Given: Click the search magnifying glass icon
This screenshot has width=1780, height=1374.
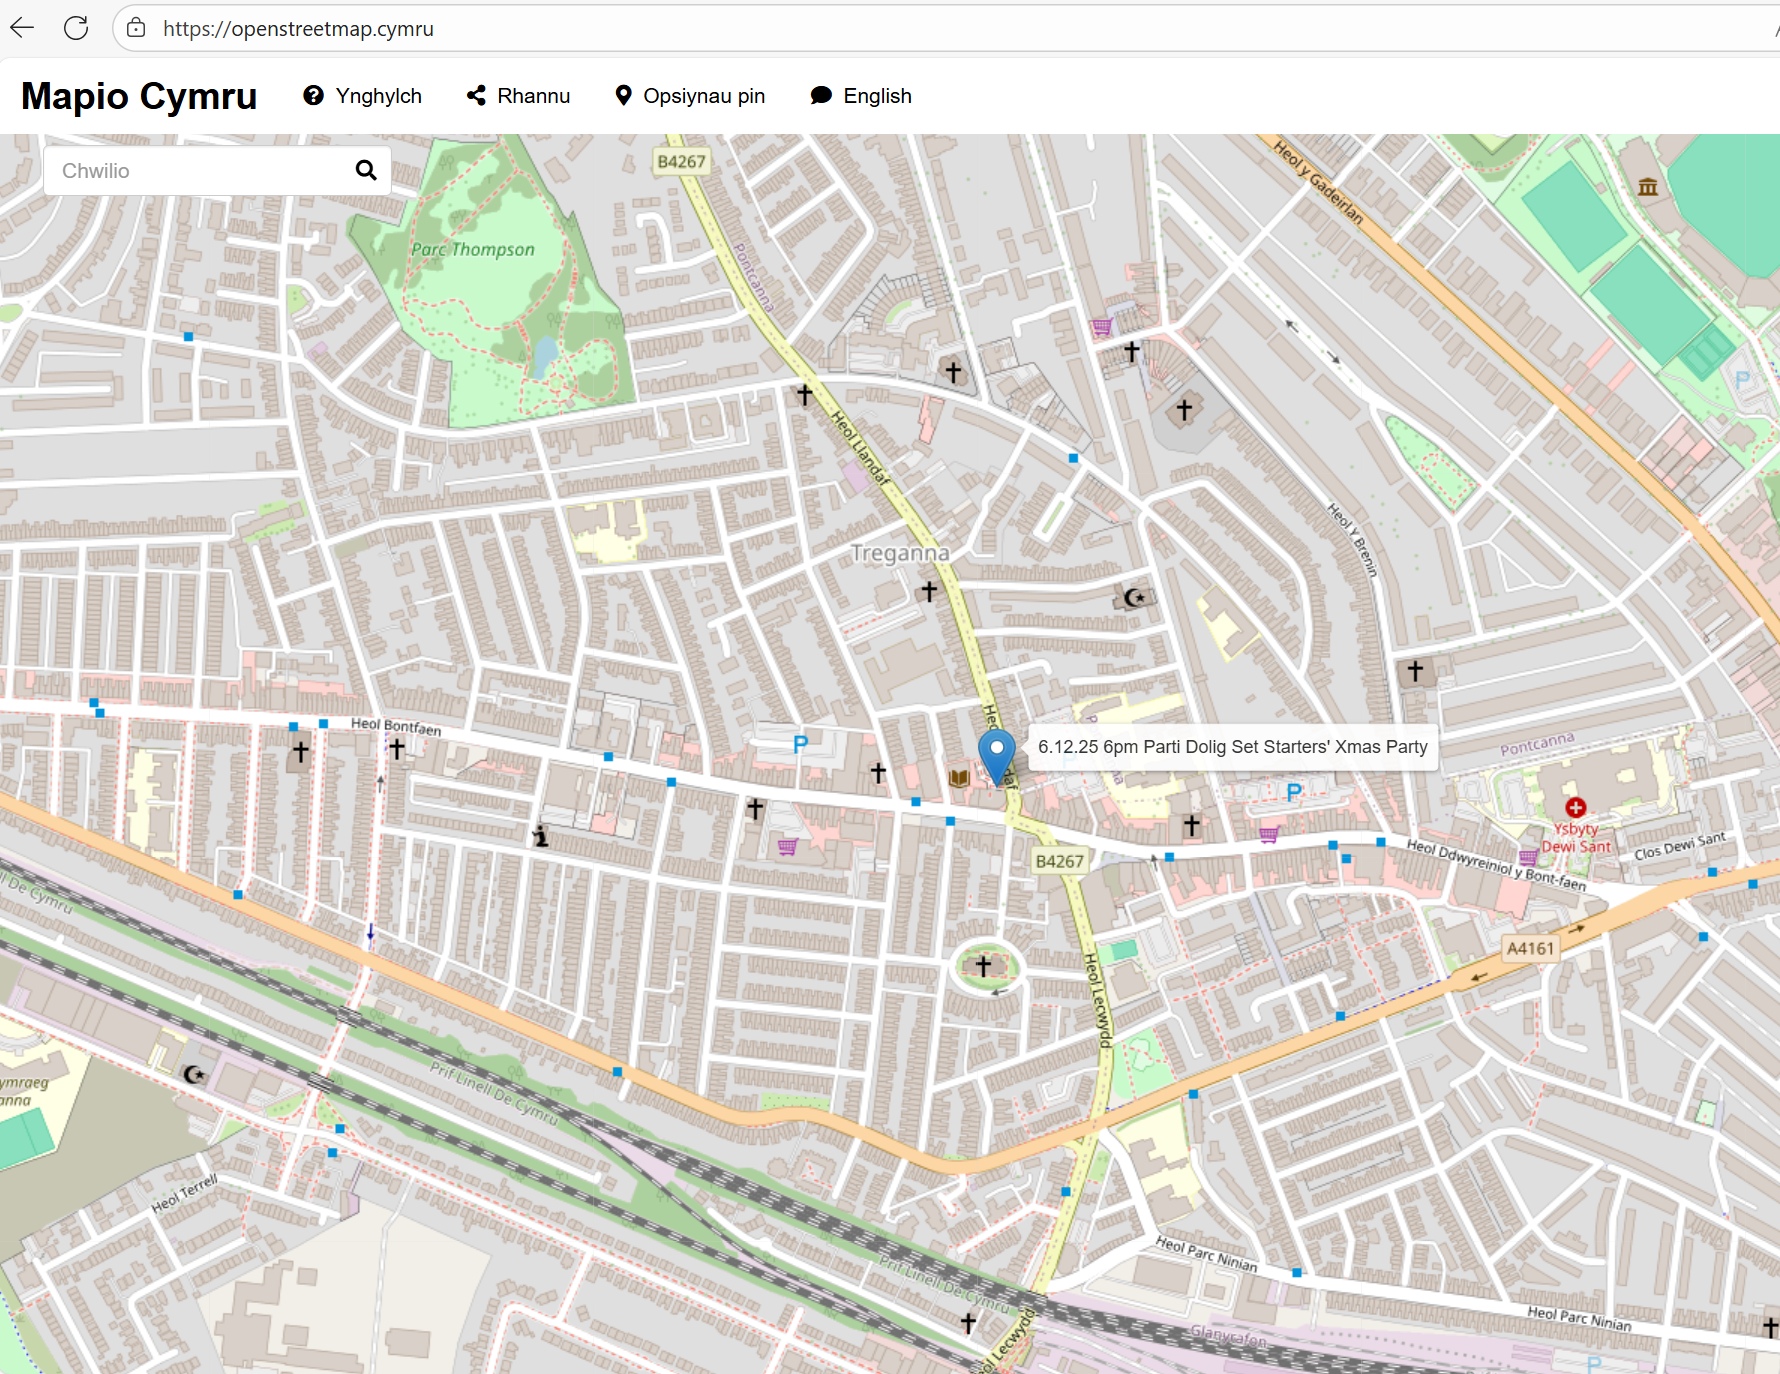Looking at the screenshot, I should [x=366, y=171].
